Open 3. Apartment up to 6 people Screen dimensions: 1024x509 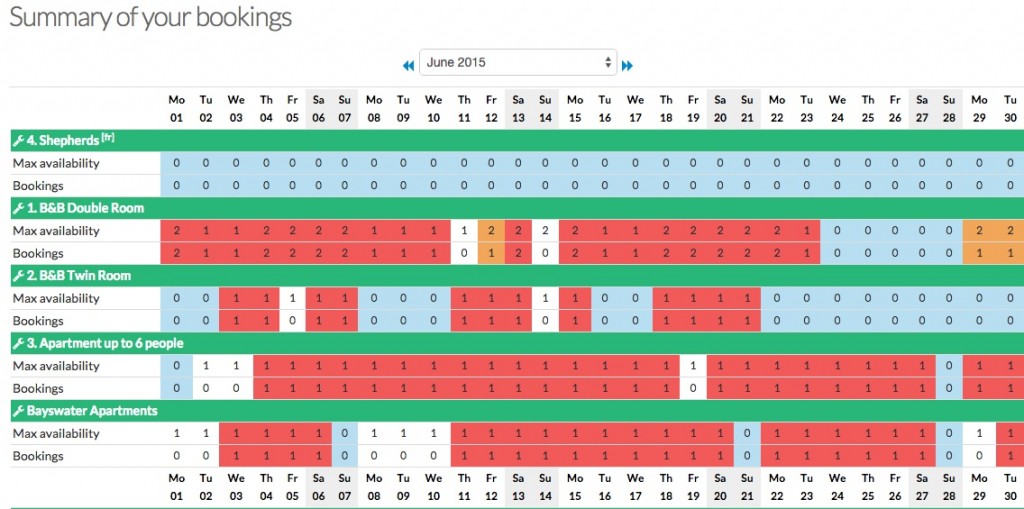click(105, 344)
